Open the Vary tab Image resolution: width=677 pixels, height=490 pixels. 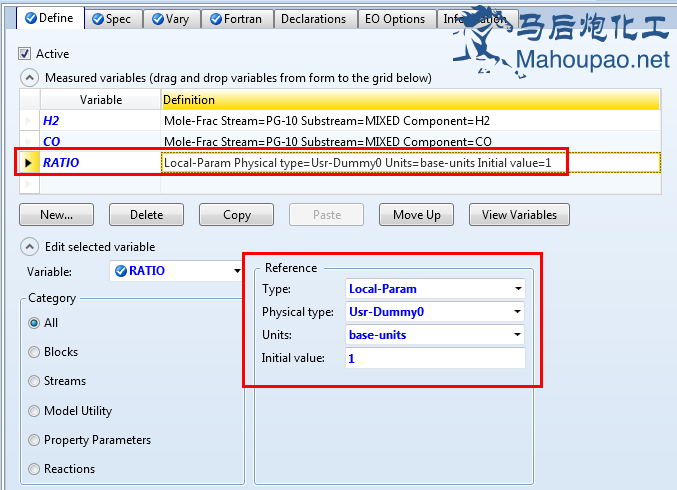[x=171, y=19]
